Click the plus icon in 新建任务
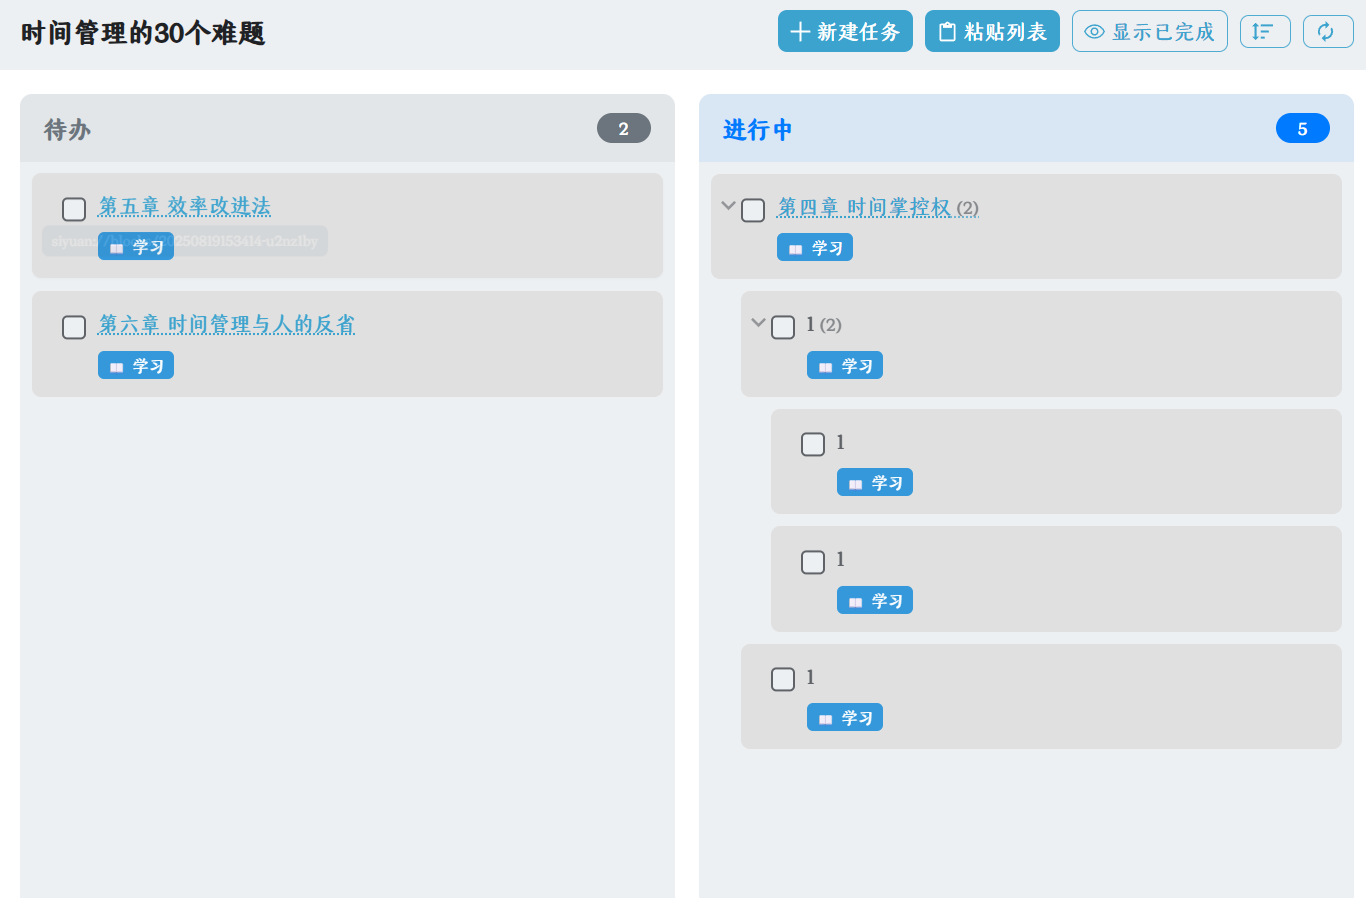Viewport: 1366px width, 898px height. 800,32
